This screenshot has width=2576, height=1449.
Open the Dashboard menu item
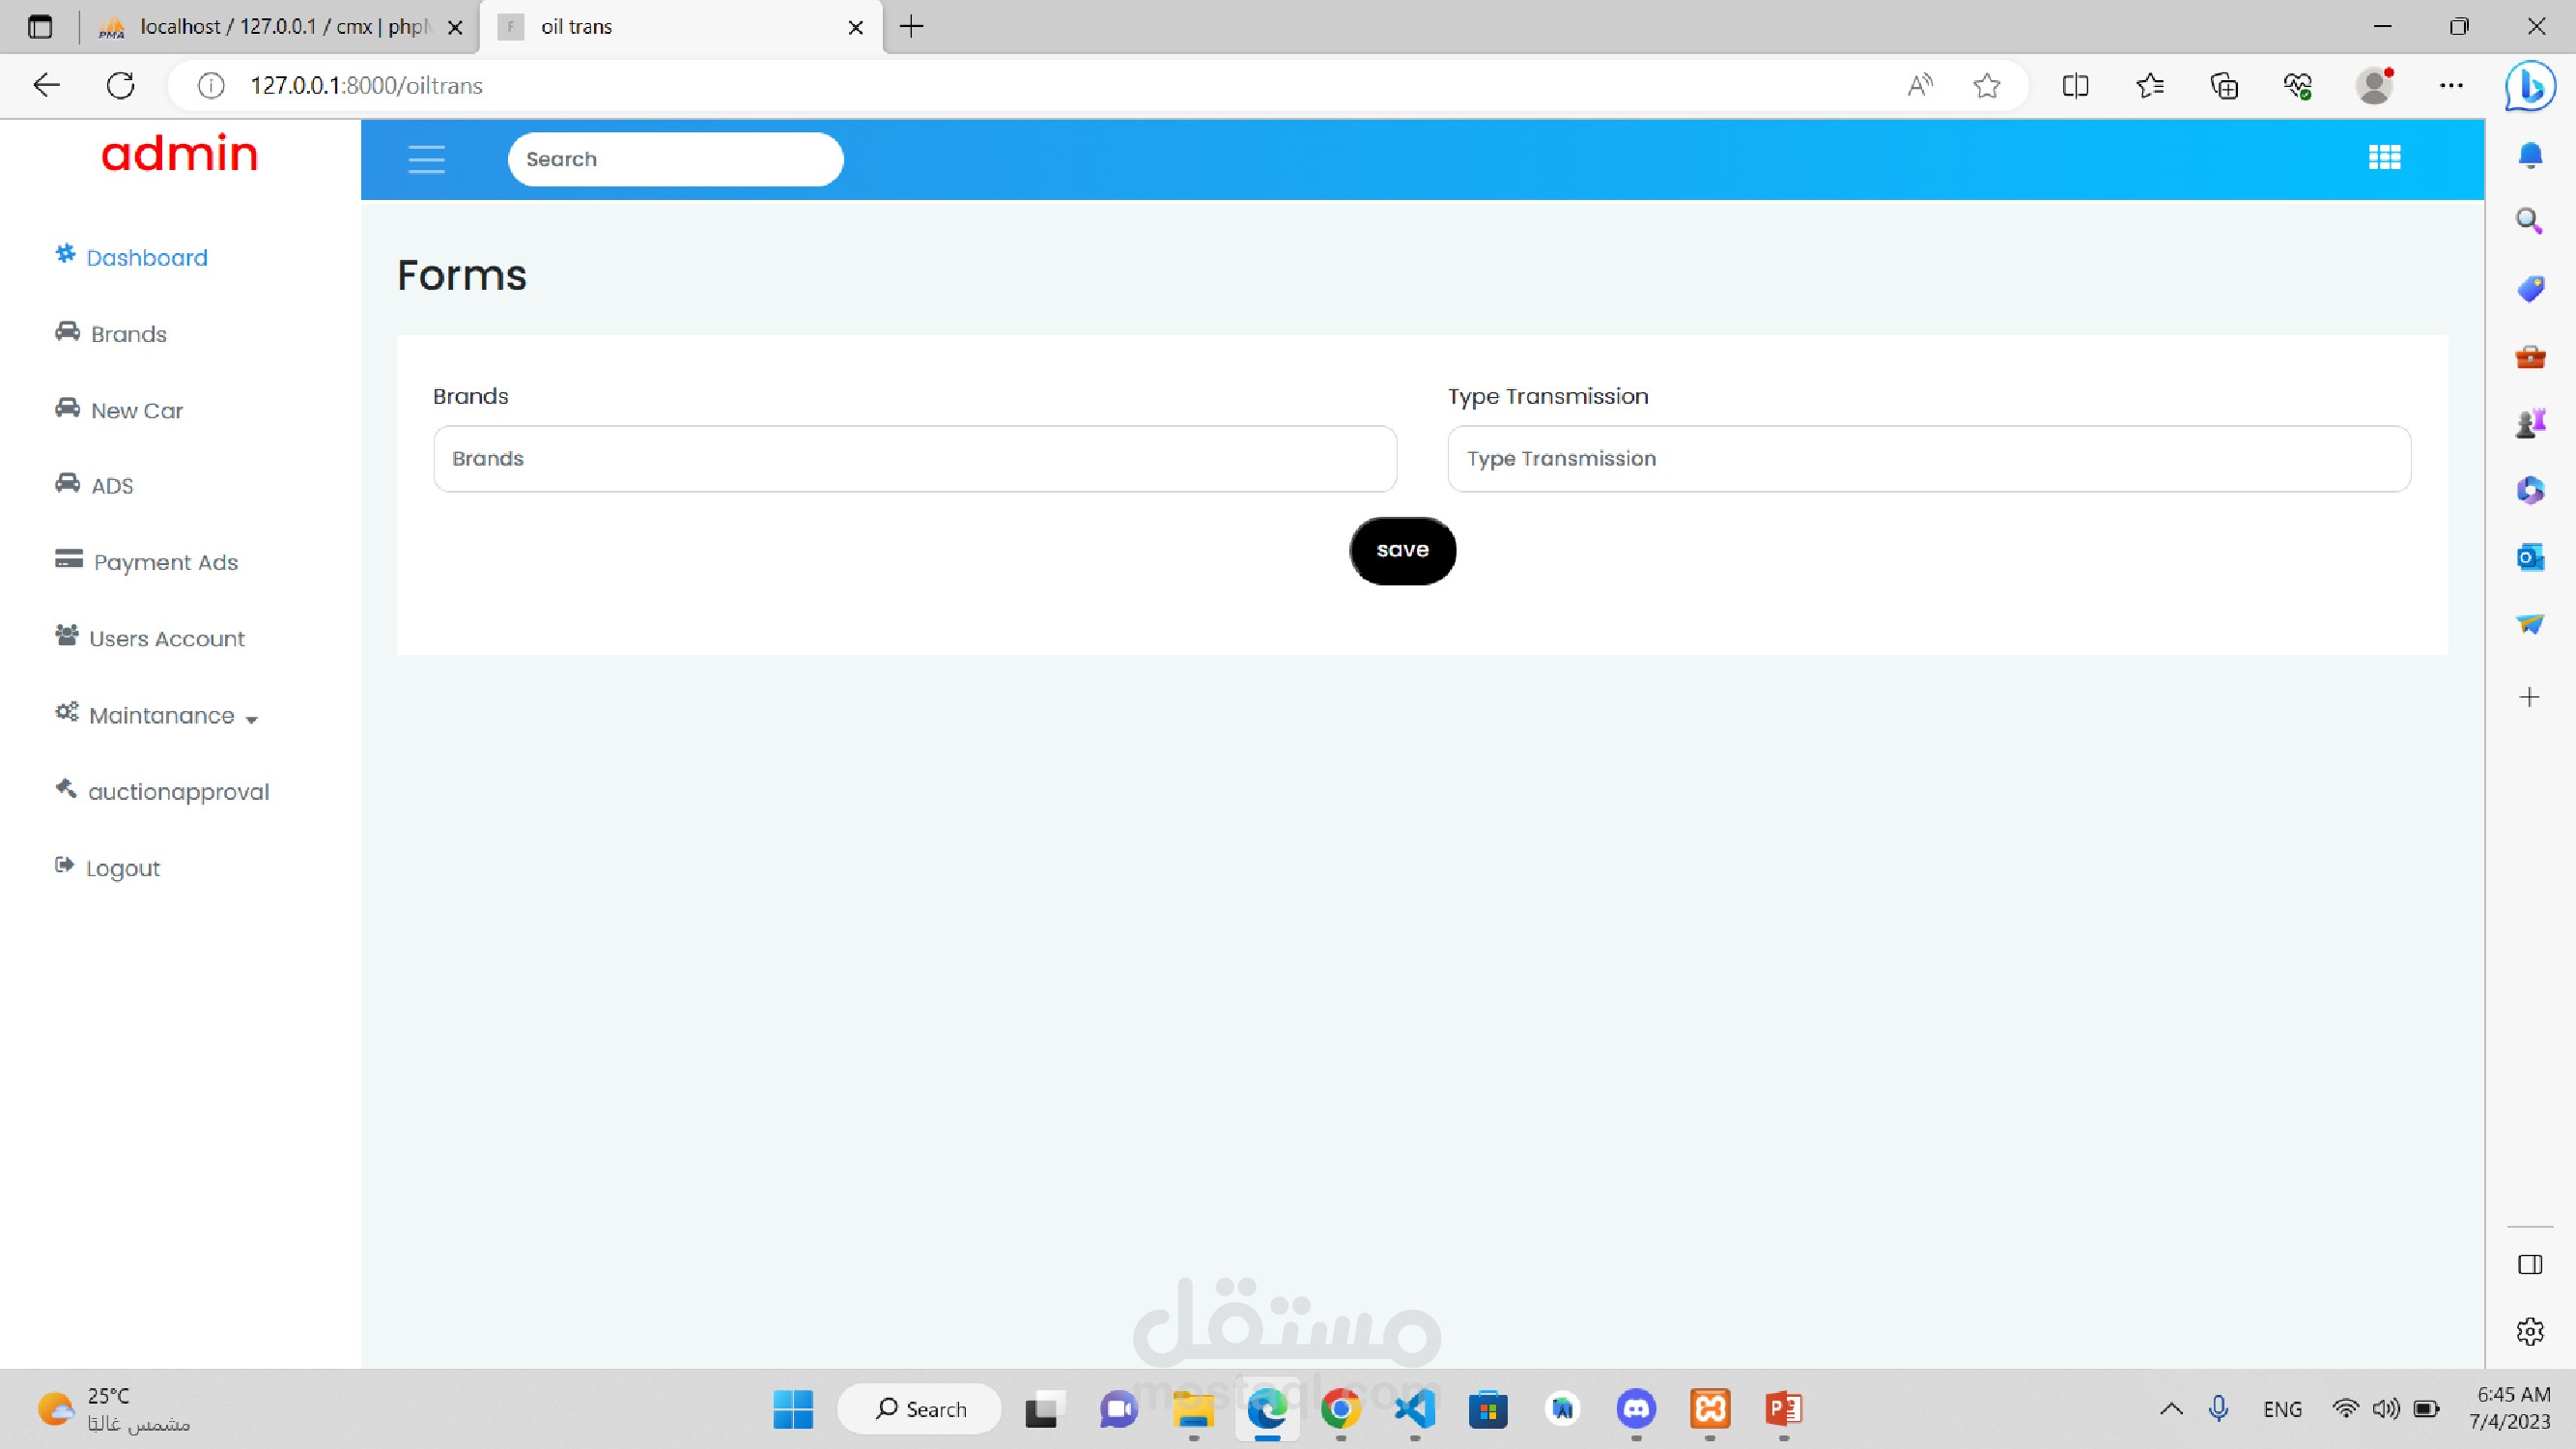click(146, 258)
